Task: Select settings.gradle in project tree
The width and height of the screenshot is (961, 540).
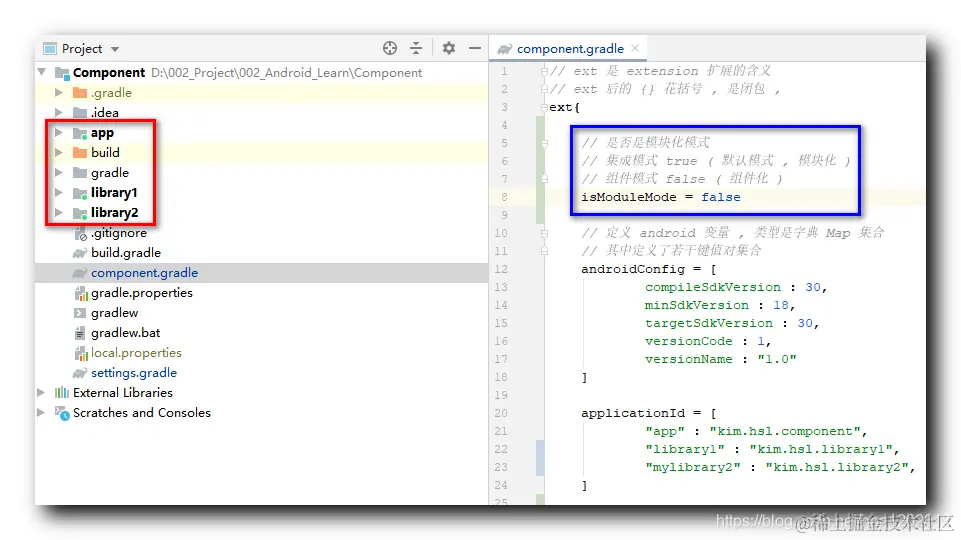Action: click(134, 373)
